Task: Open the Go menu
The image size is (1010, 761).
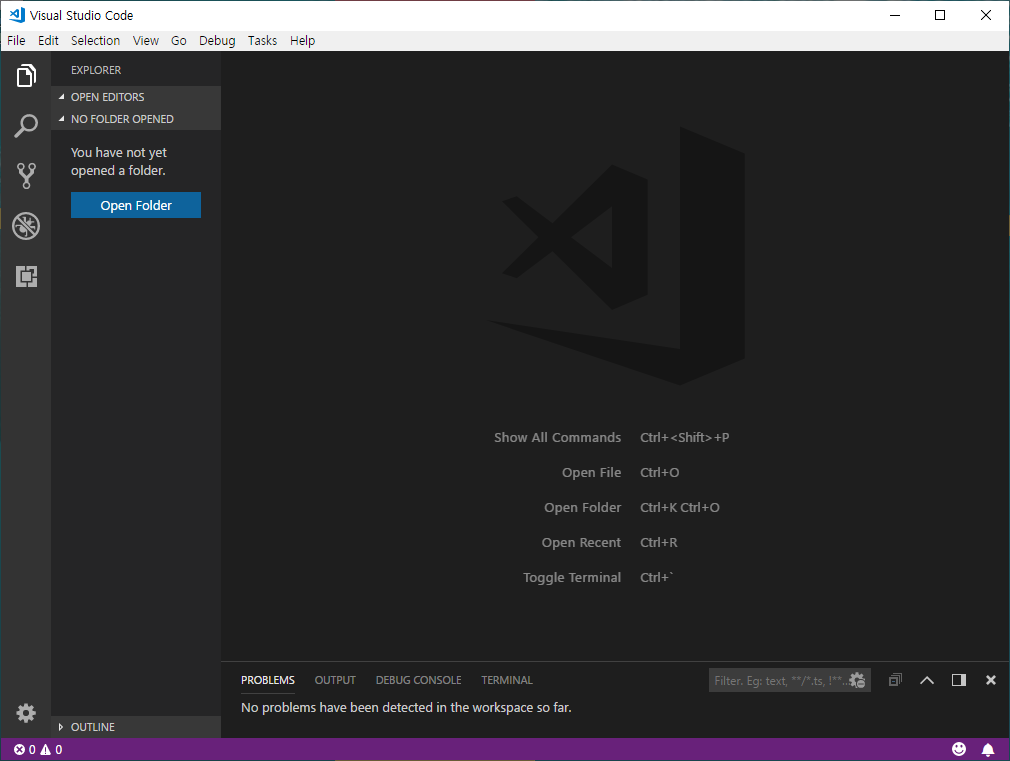Action: click(x=178, y=41)
